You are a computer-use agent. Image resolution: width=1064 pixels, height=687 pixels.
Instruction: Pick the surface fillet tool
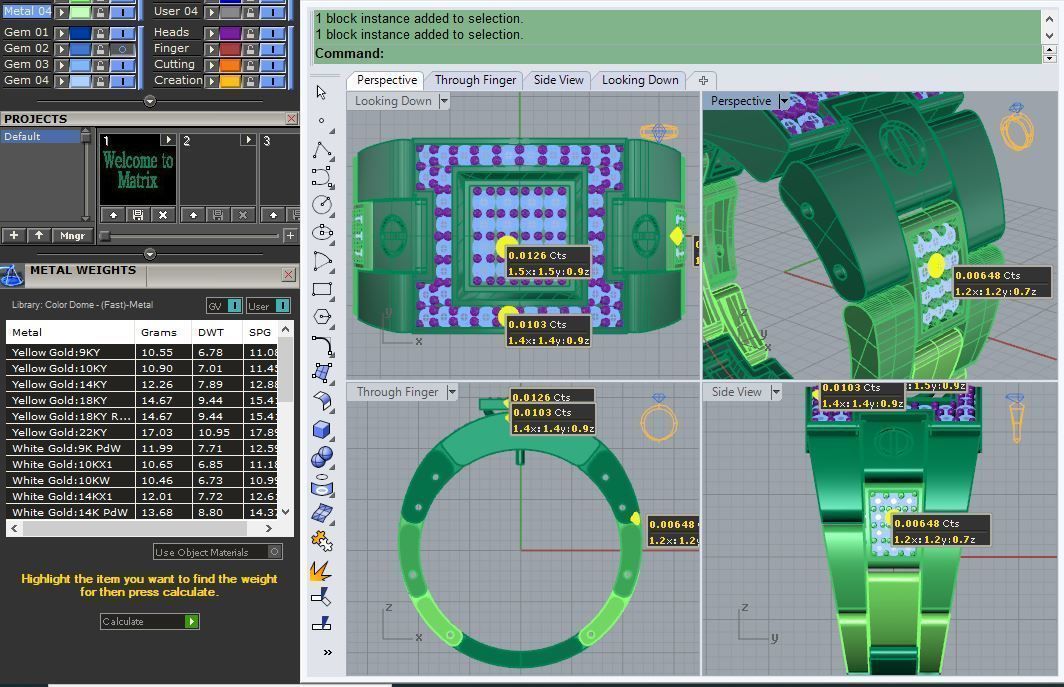pyautogui.click(x=322, y=401)
